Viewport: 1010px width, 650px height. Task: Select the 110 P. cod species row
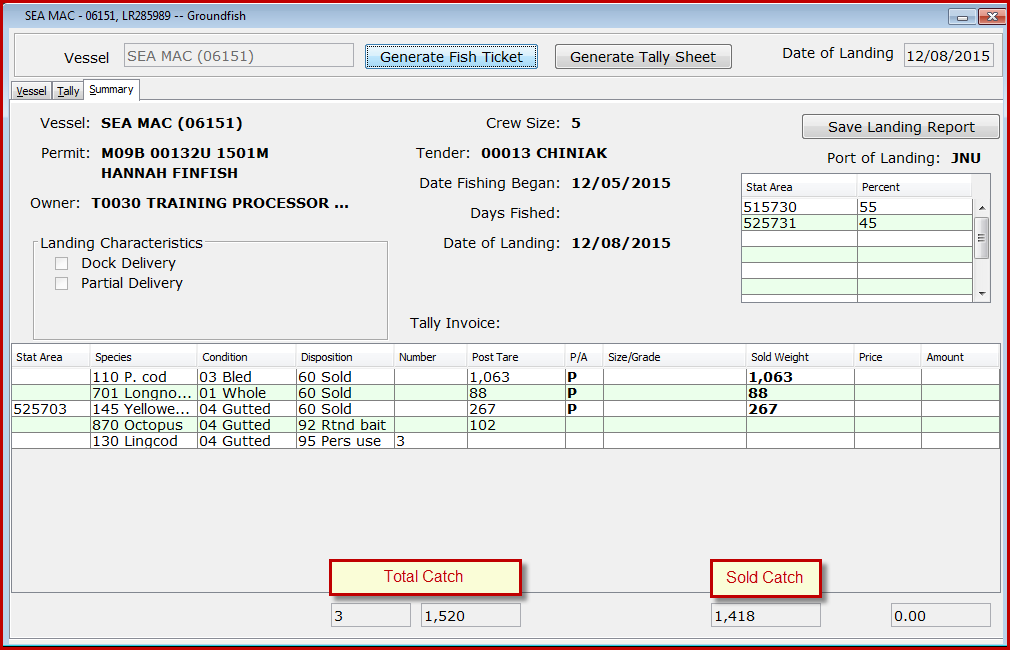143,377
